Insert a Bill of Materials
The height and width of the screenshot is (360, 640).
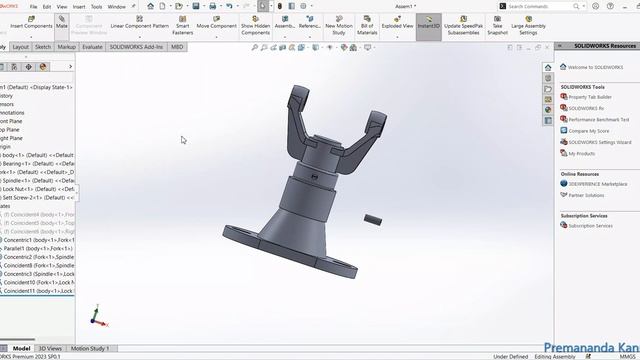(x=367, y=25)
